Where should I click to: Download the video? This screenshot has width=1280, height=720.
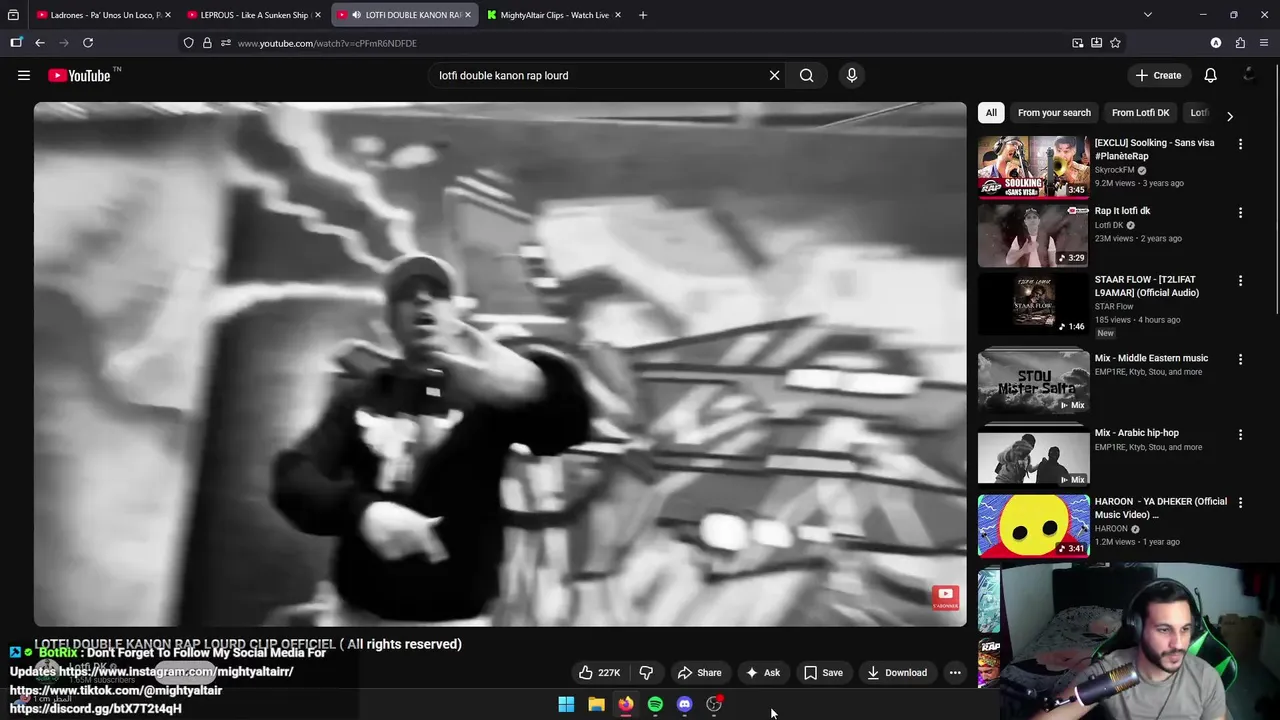pyautogui.click(x=897, y=673)
